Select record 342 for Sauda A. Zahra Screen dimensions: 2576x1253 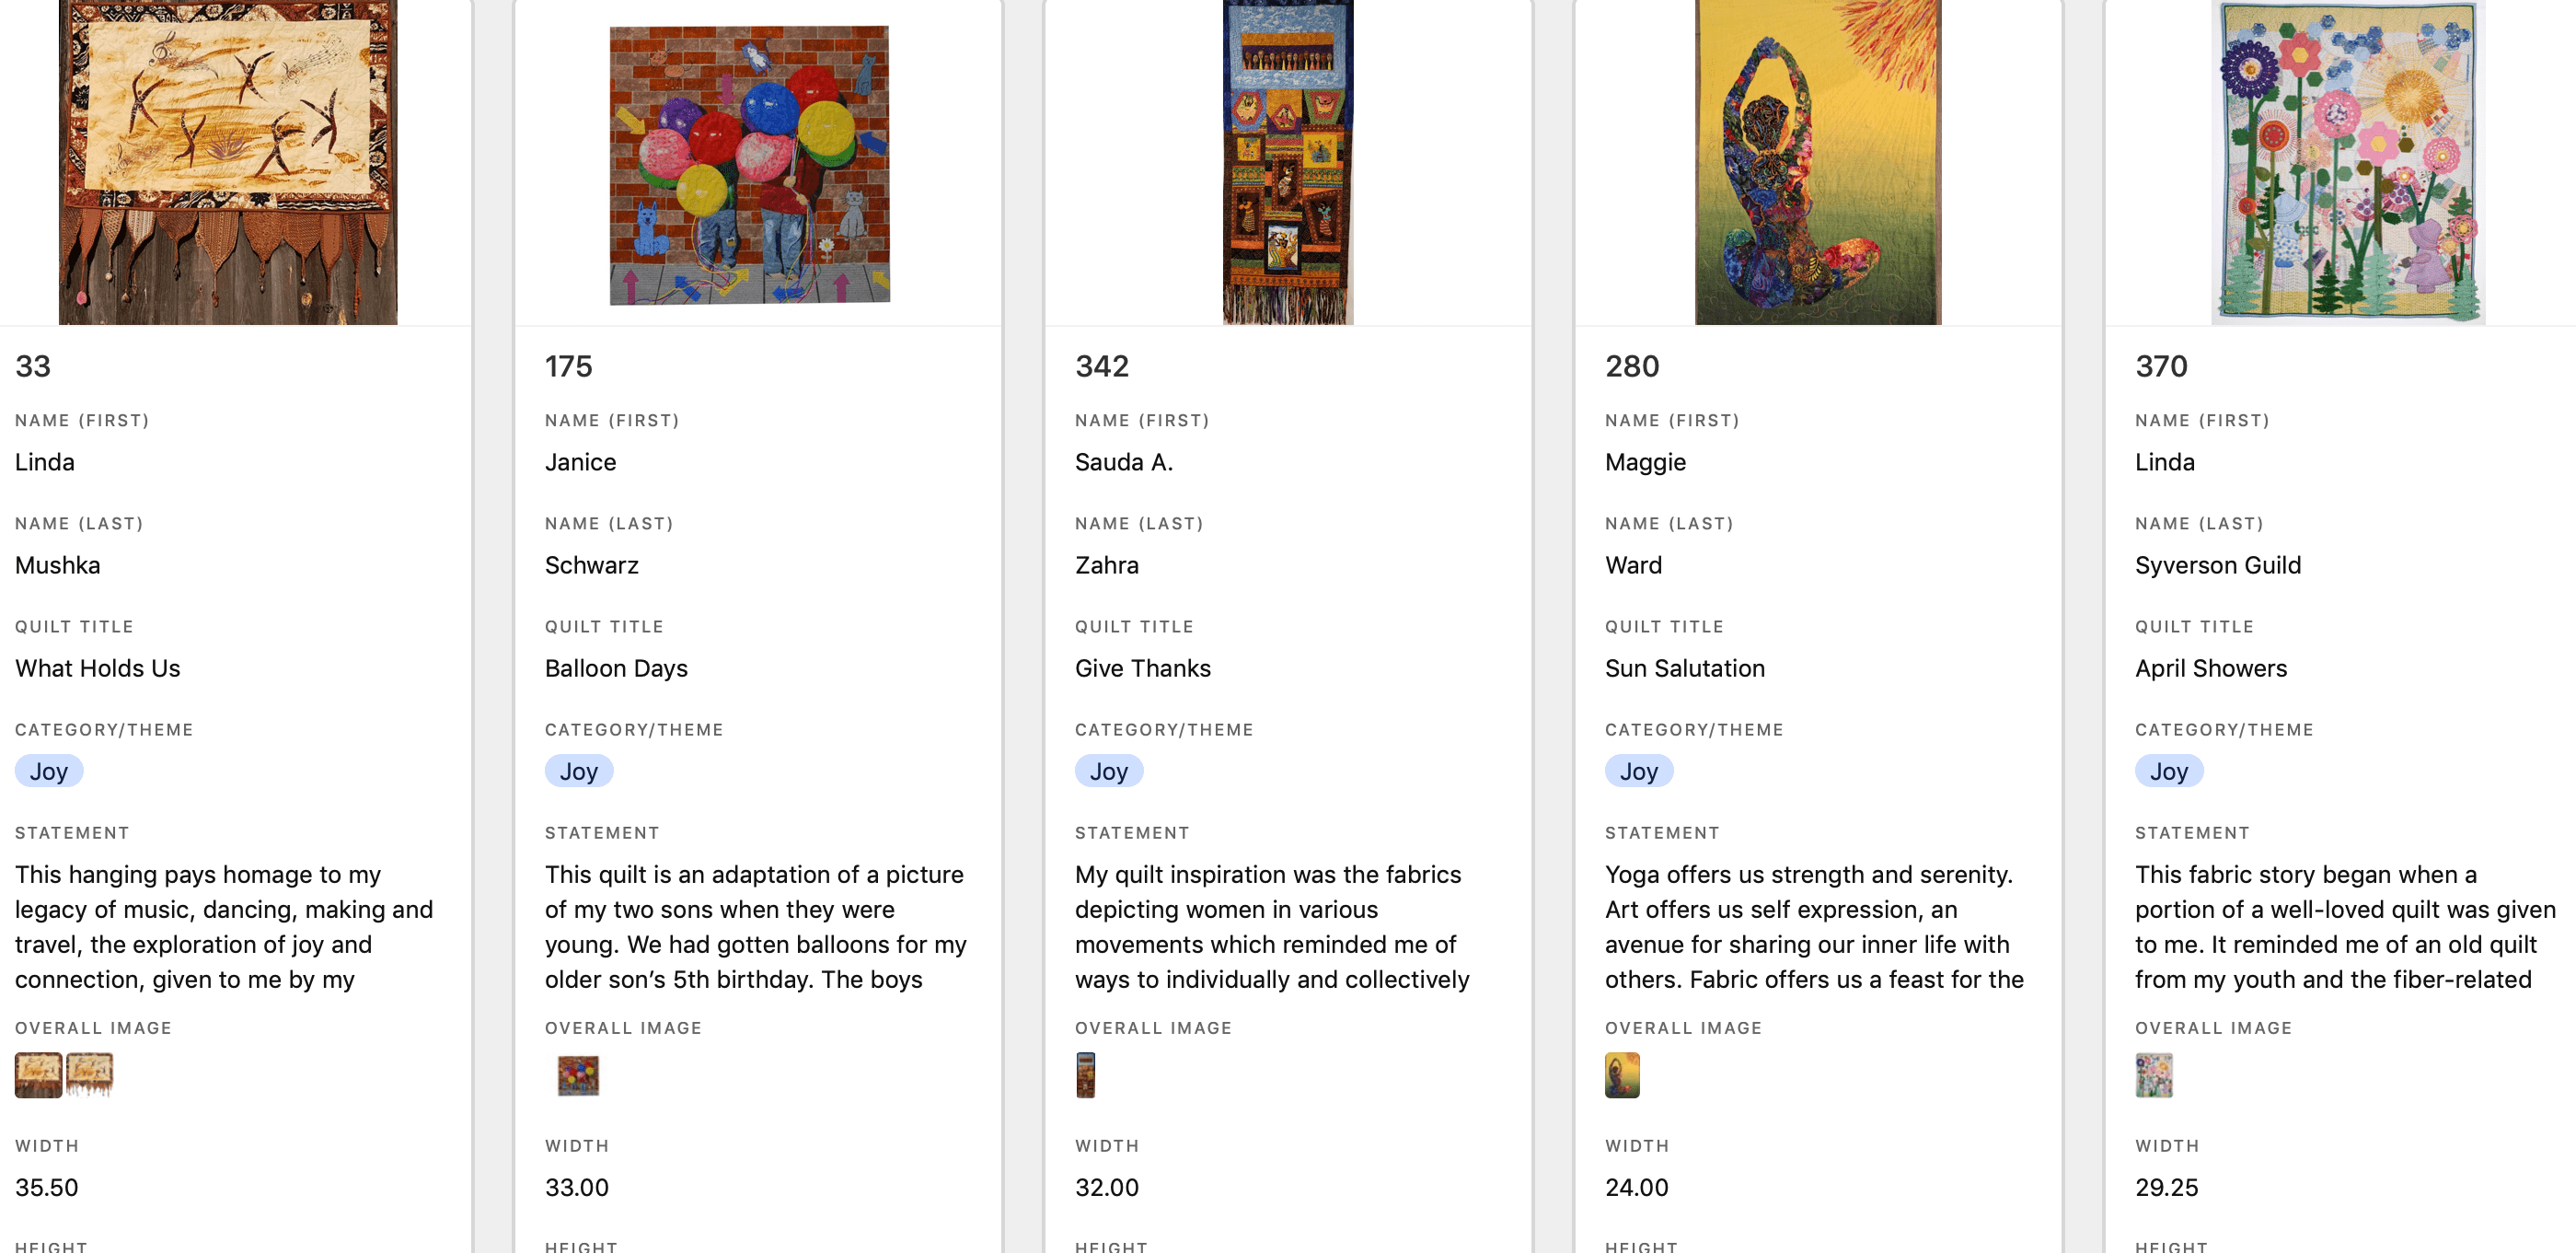1101,367
